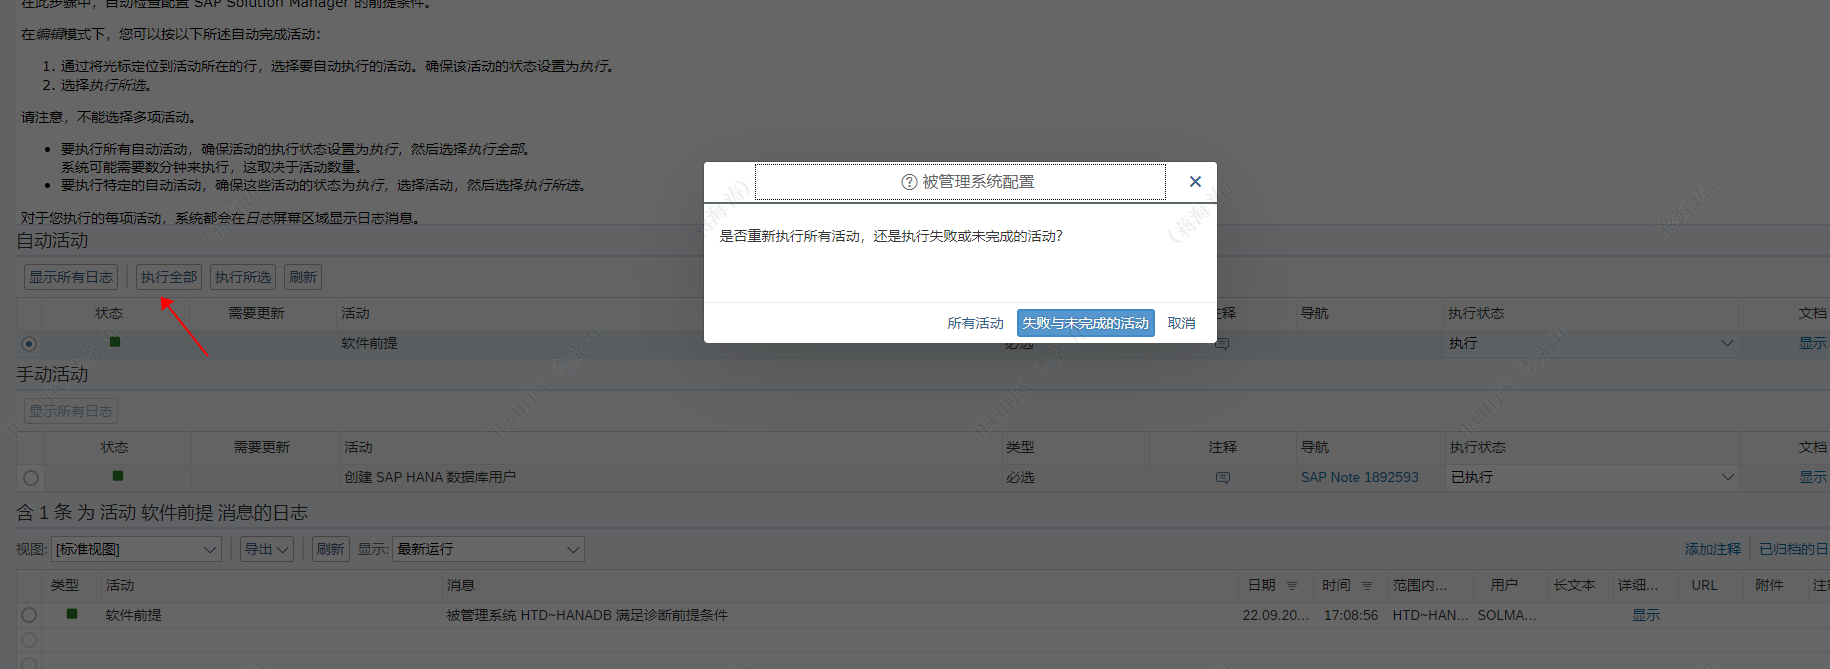Click log message 被管理系统 HTD~HANADB 满足诊断前提条件
The height and width of the screenshot is (669, 1830).
(587, 615)
